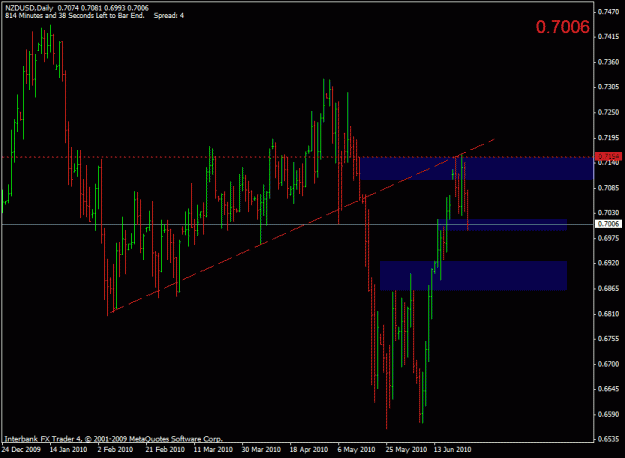Click the 'Spread: 4' indicator text

click(x=169, y=16)
